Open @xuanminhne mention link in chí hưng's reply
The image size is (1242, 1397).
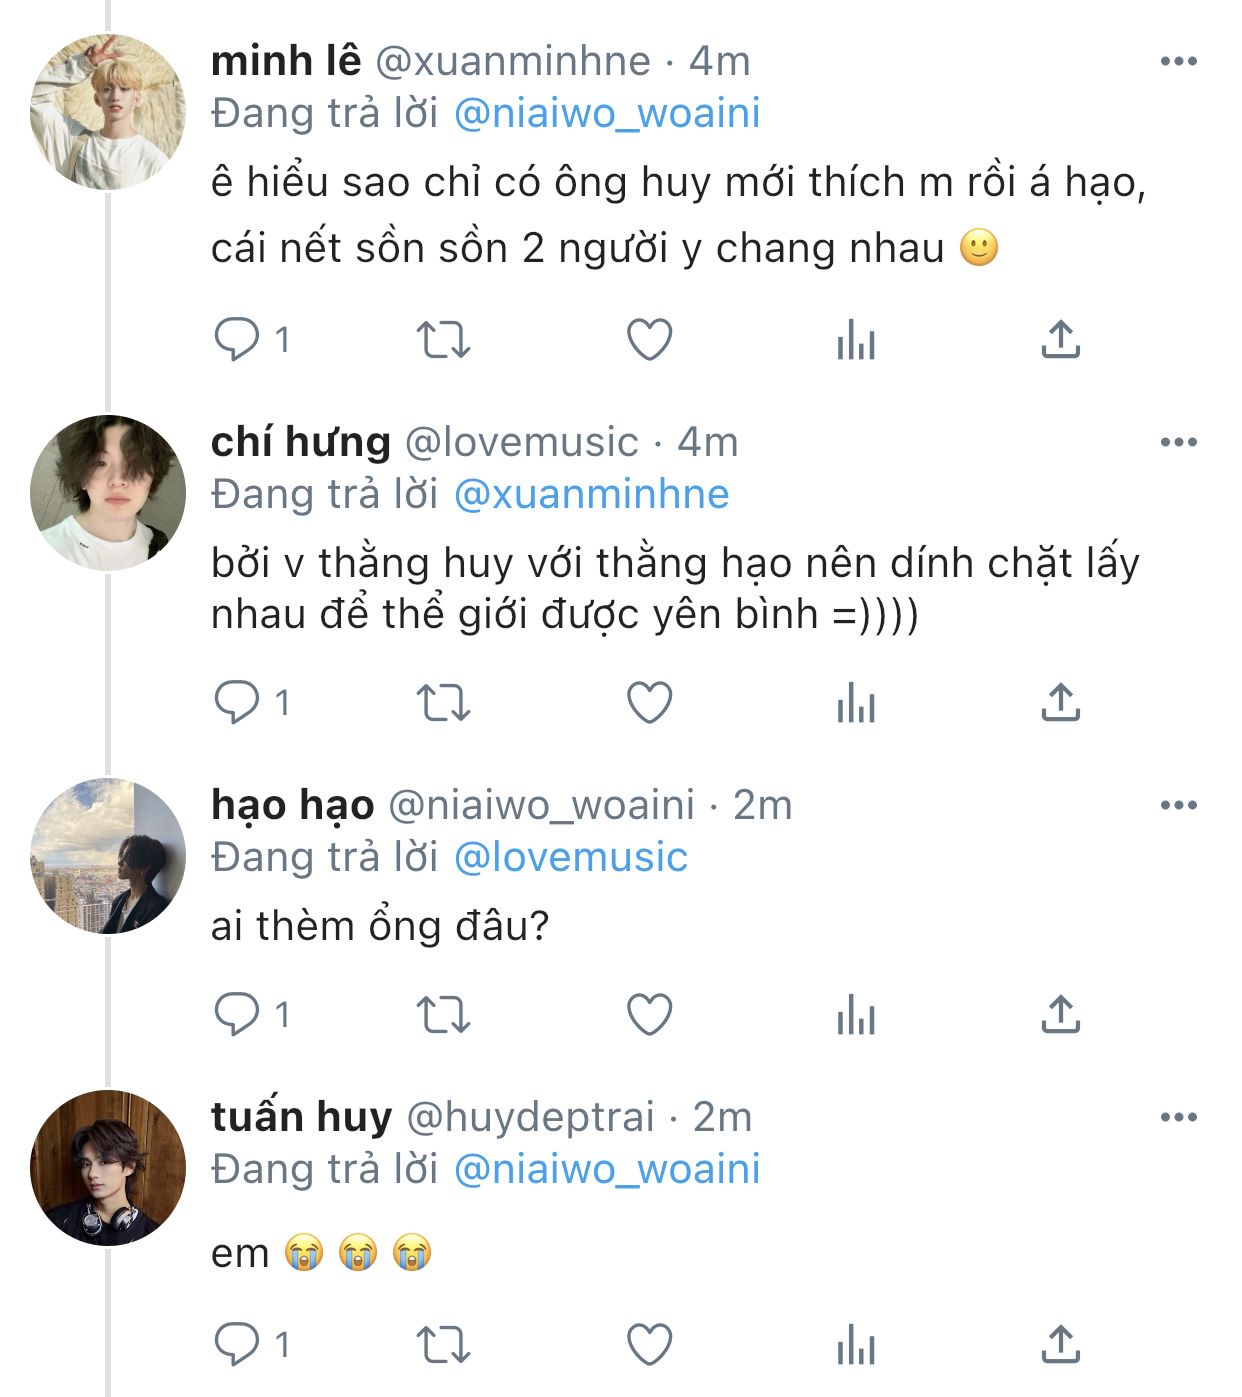click(x=592, y=494)
